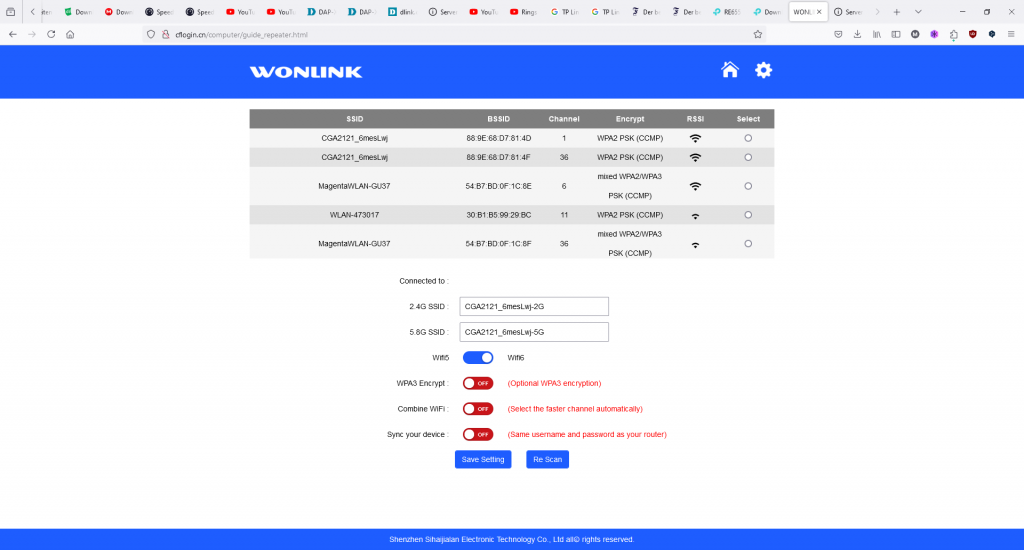Open the WONLINK settings gear
The image size is (1024, 550).
coord(763,70)
